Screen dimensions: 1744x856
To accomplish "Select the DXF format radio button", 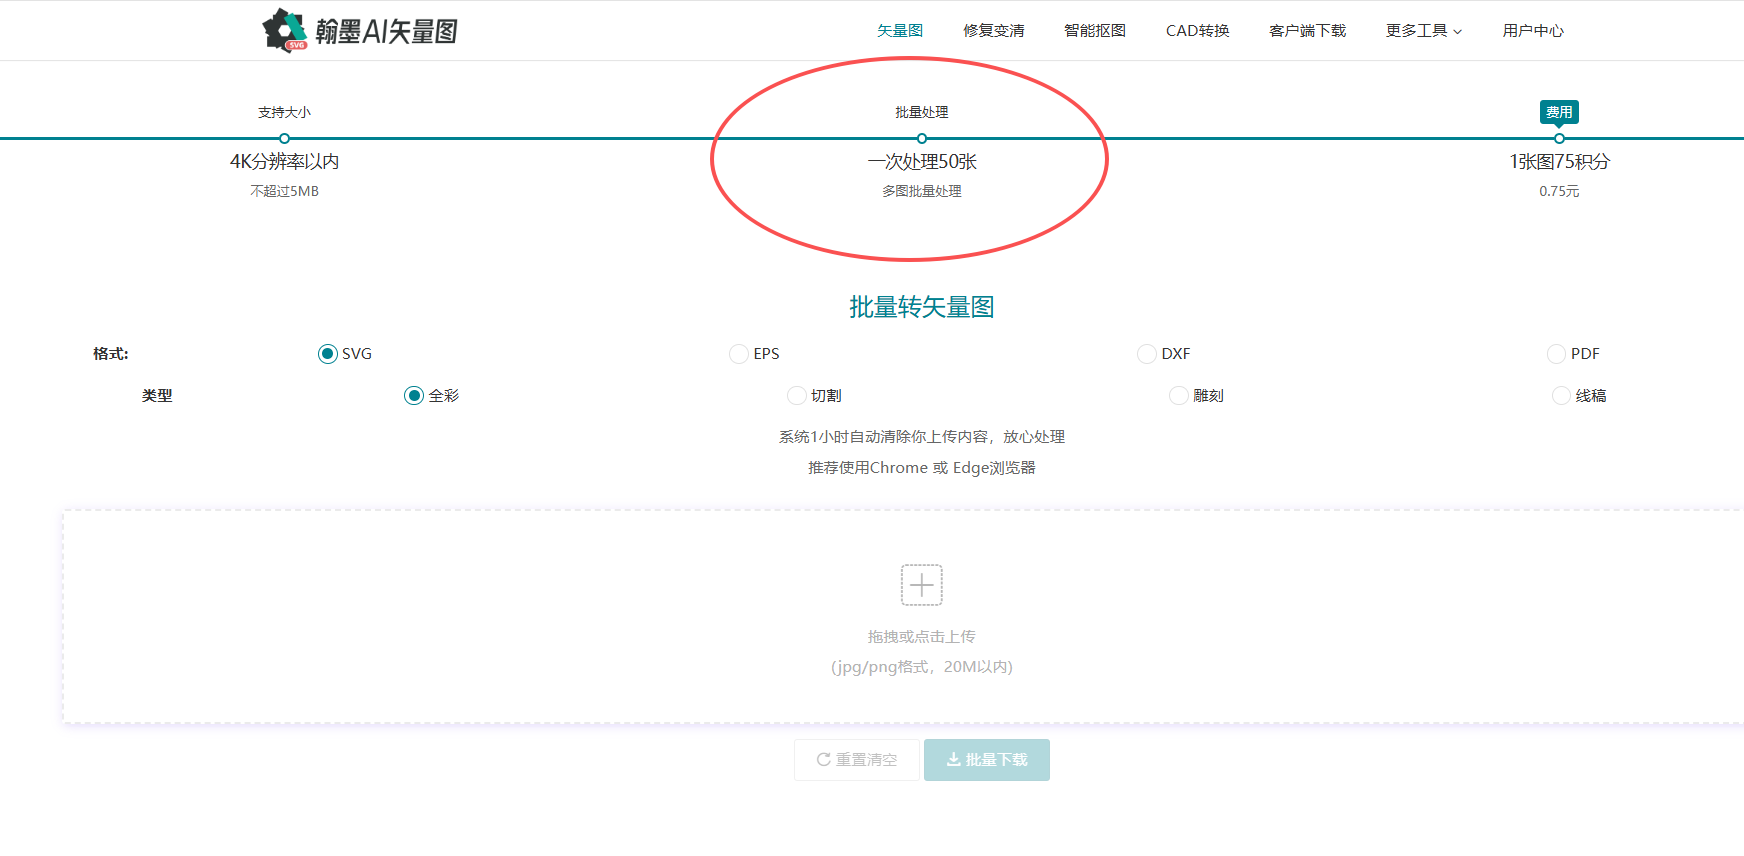I will (x=1147, y=354).
